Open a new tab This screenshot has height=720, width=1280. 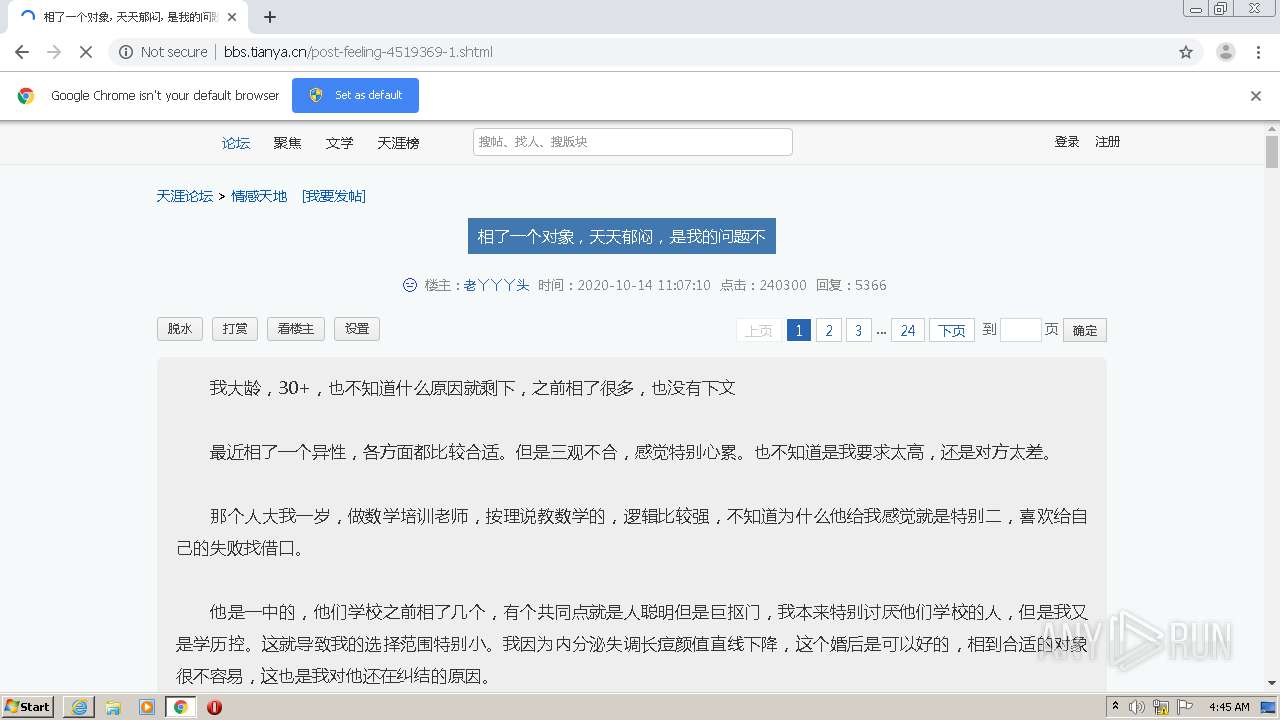point(269,17)
